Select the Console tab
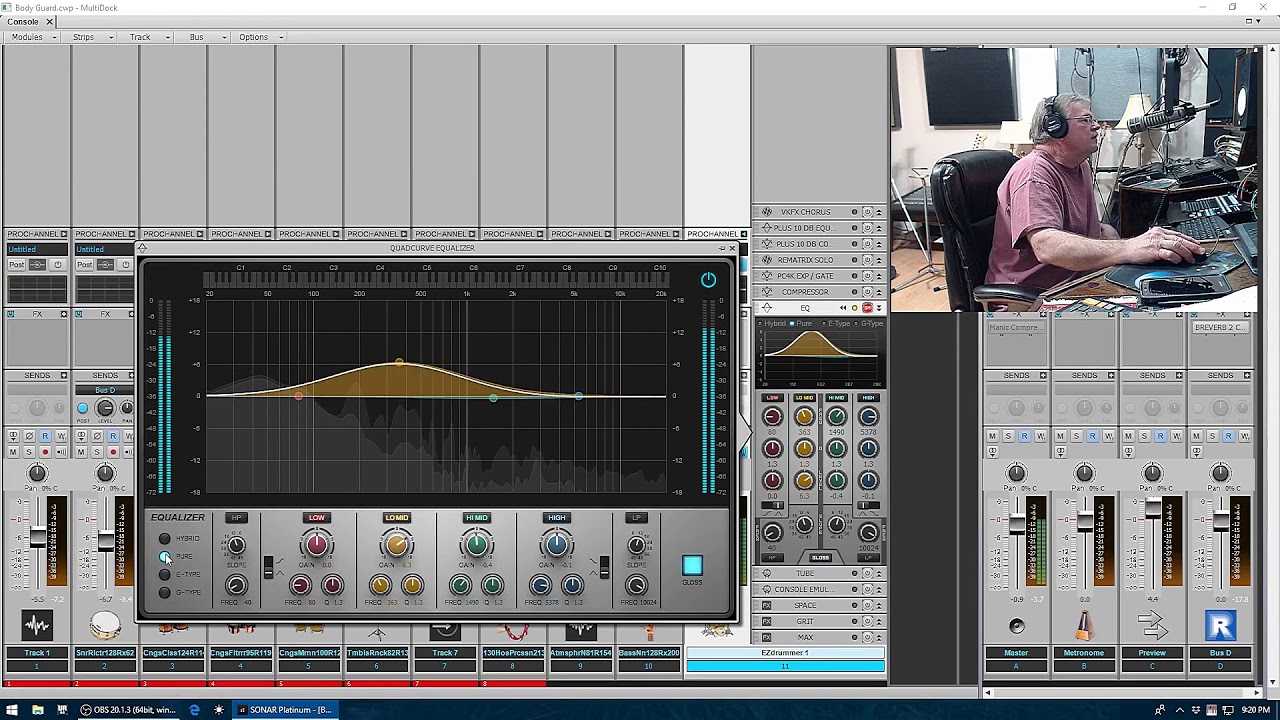This screenshot has height=720, width=1280. coord(22,21)
